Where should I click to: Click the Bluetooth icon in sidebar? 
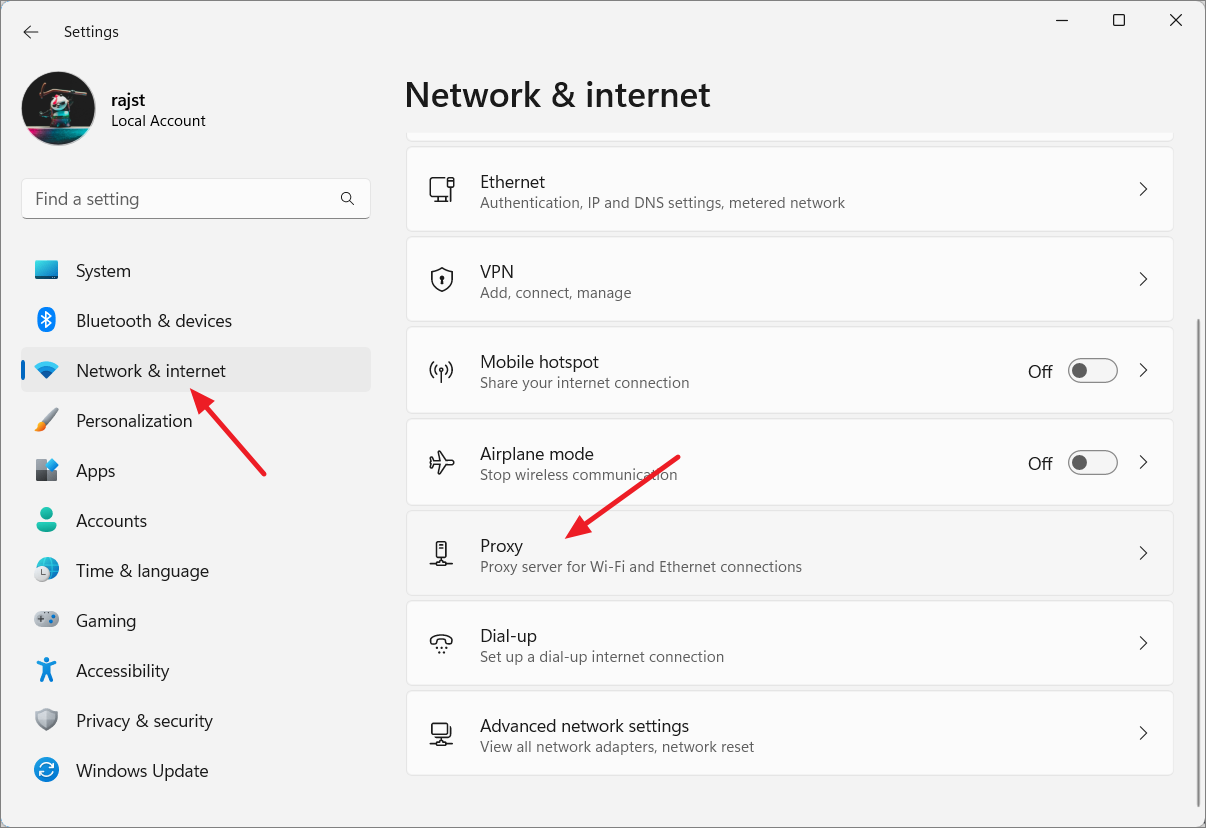coord(46,320)
